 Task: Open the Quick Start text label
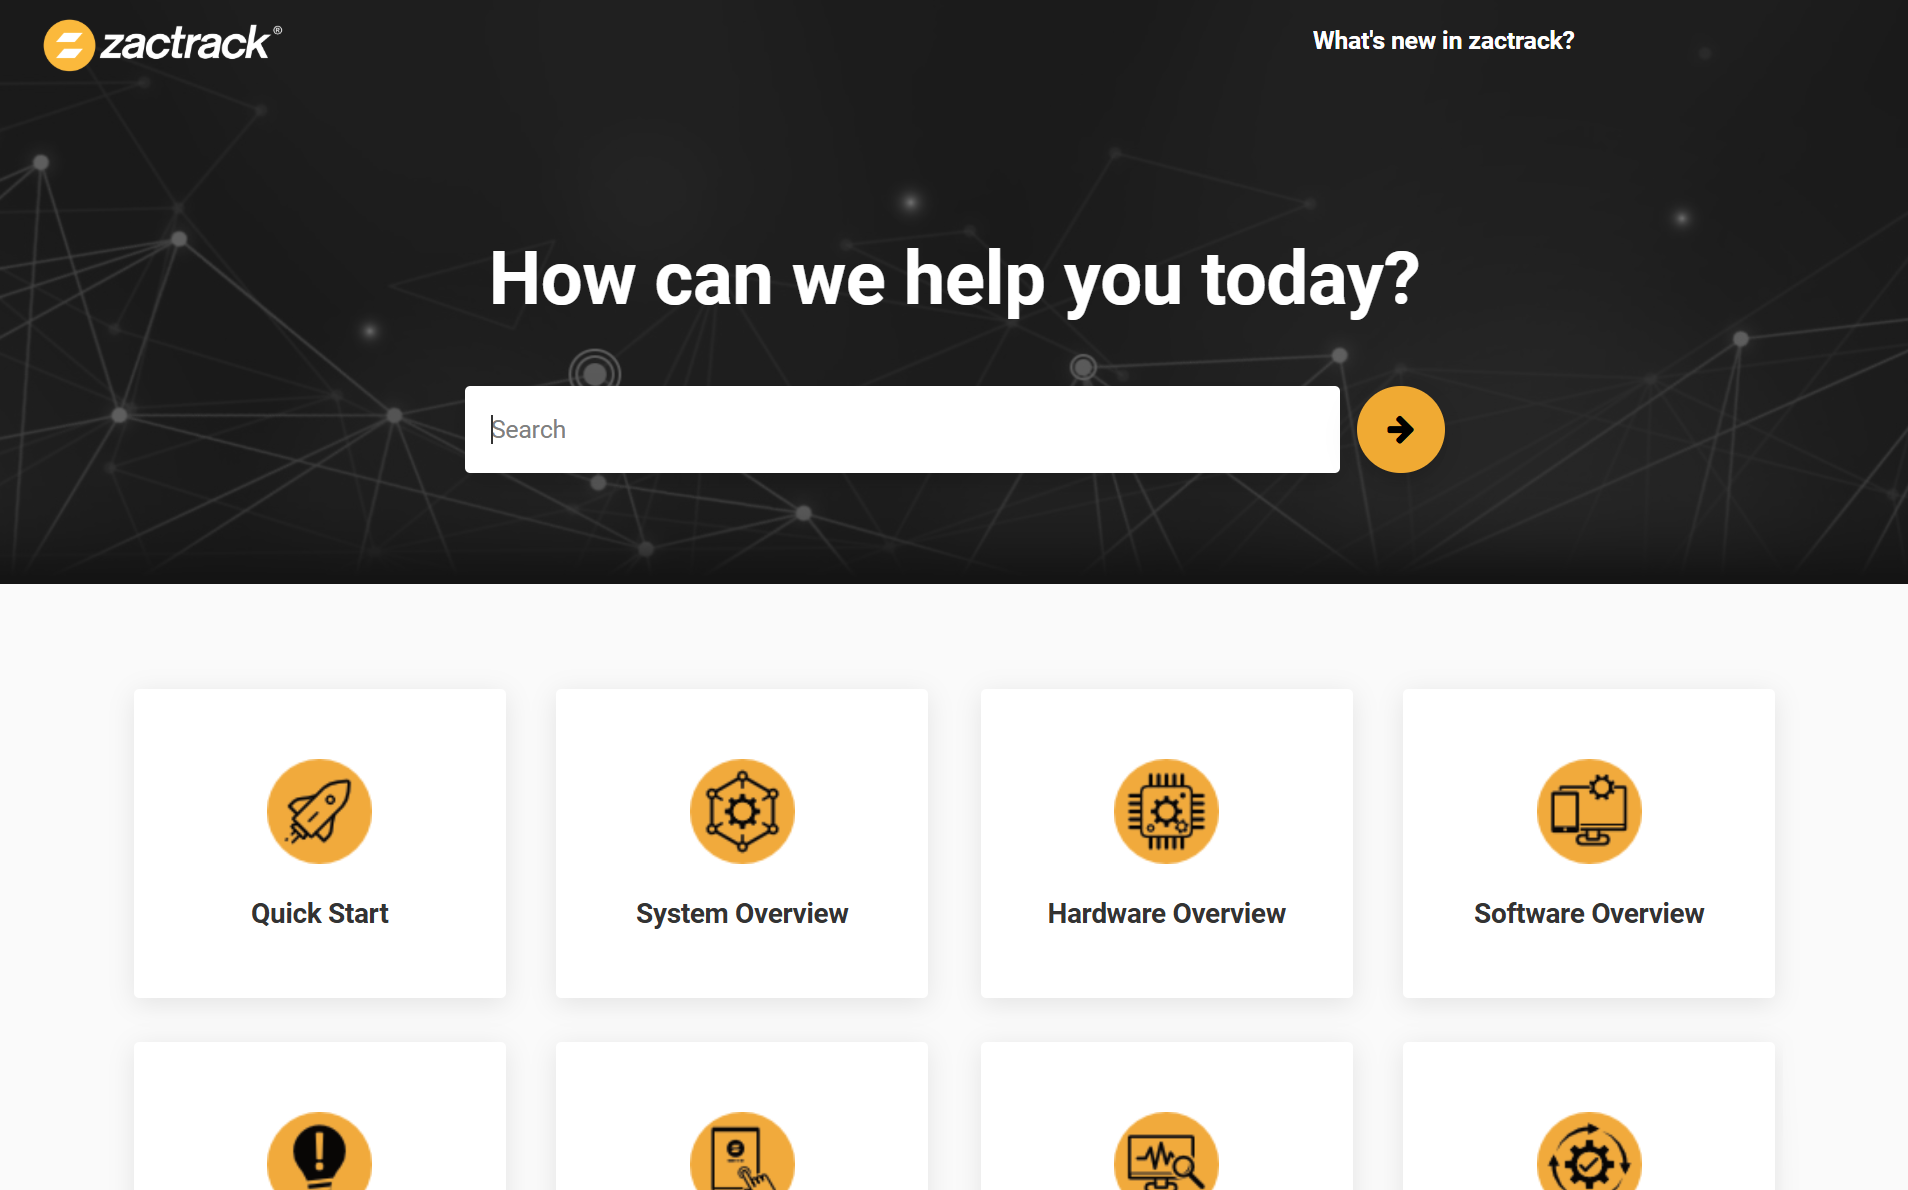click(x=320, y=913)
